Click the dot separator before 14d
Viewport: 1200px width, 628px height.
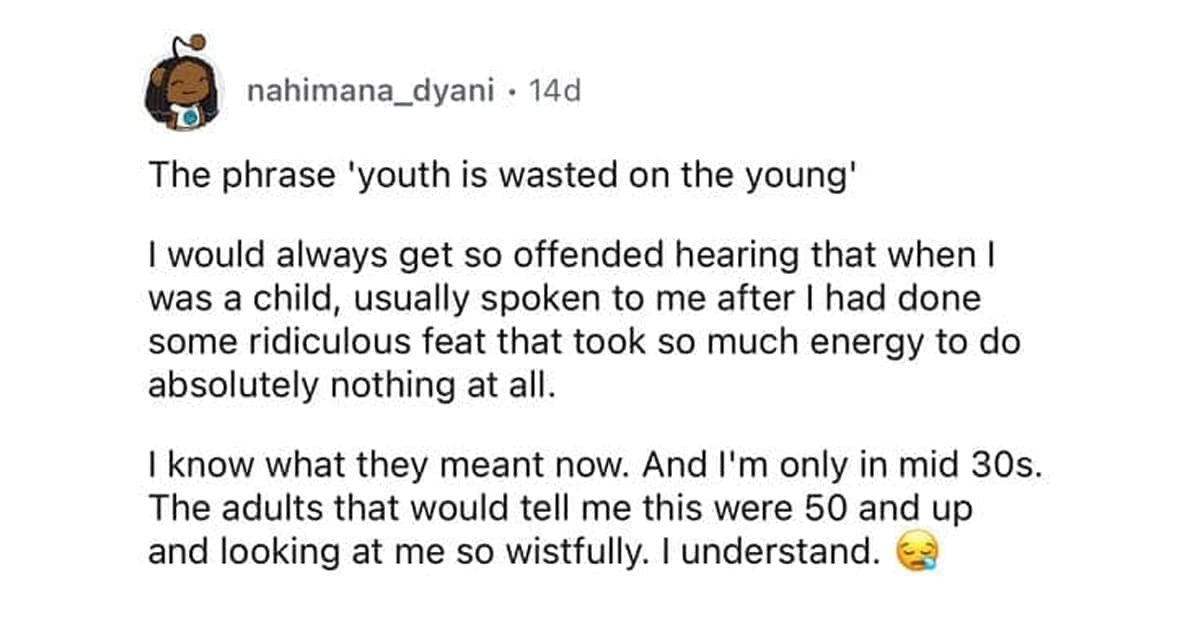(510, 94)
